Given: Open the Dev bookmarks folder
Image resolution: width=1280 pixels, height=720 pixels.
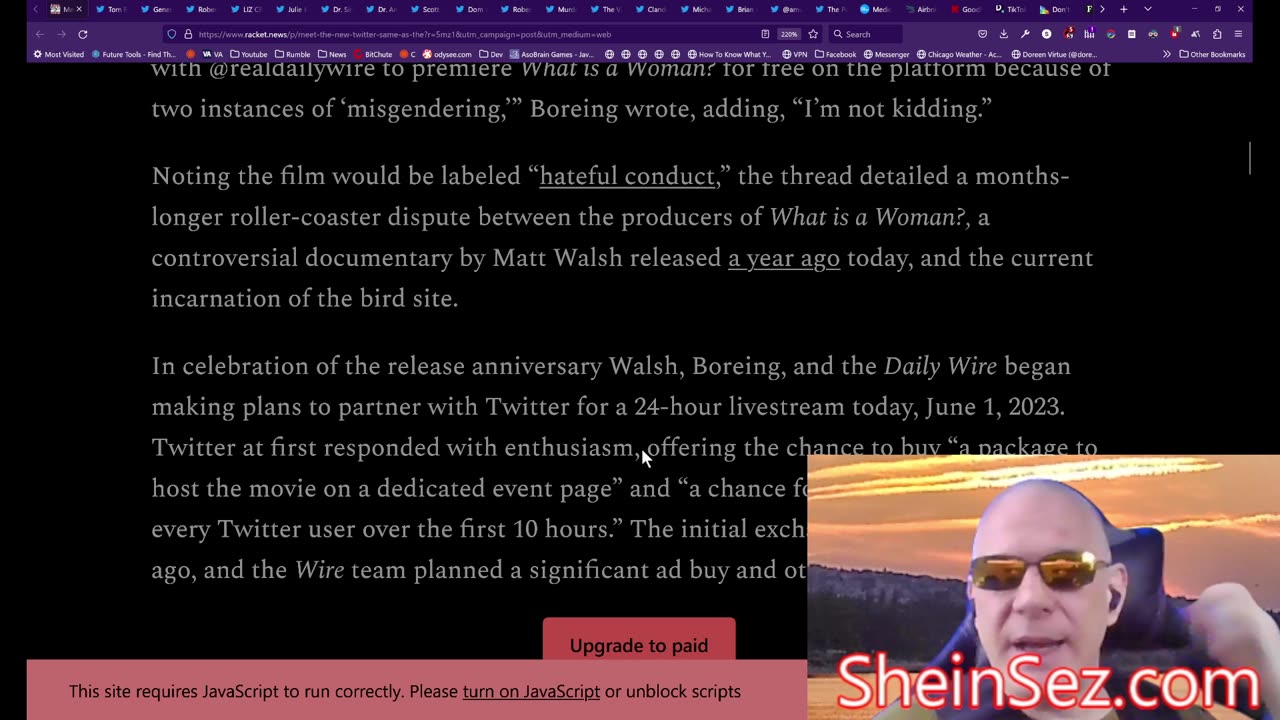Looking at the screenshot, I should click(491, 54).
